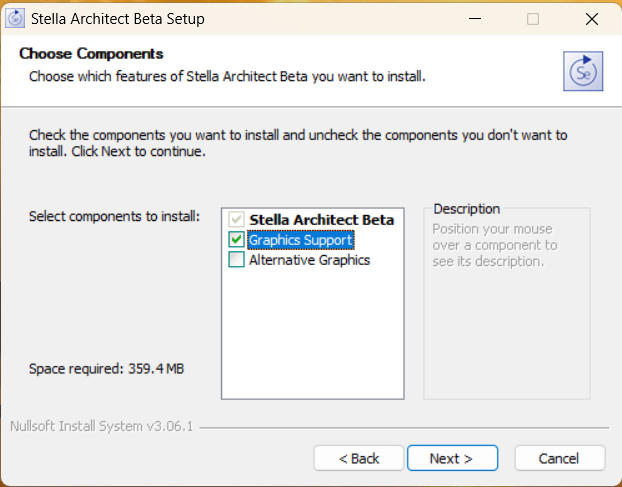Click the window title text in the title bar
Screen dimensions: 622x487
pos(118,19)
